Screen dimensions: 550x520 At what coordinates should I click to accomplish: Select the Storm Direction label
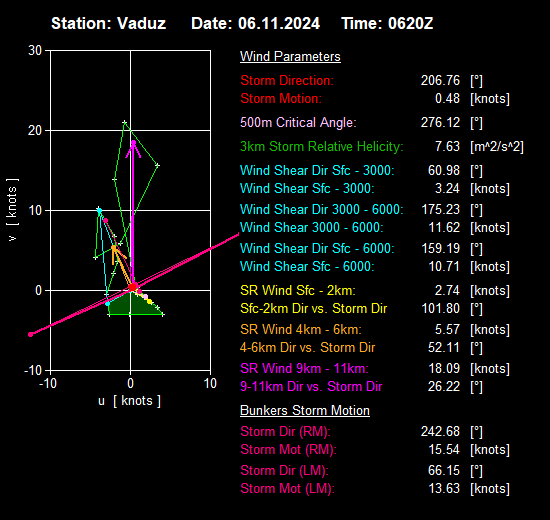coord(287,80)
